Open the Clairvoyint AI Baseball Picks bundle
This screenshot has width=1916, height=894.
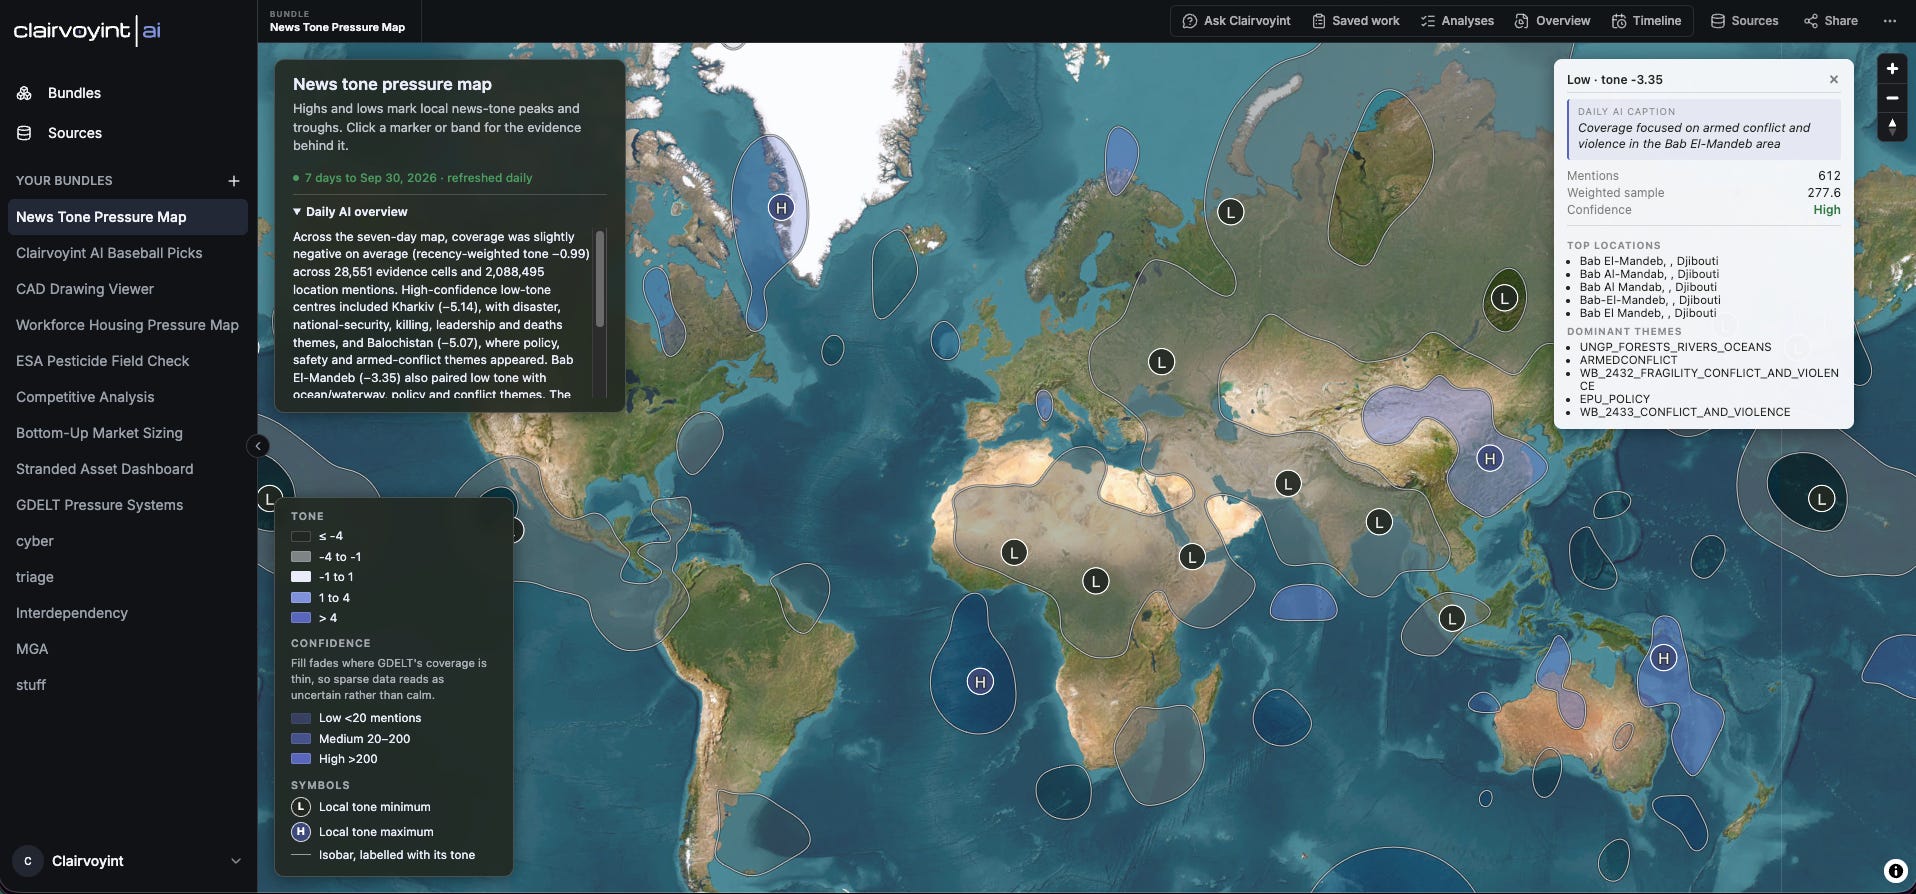click(128, 253)
